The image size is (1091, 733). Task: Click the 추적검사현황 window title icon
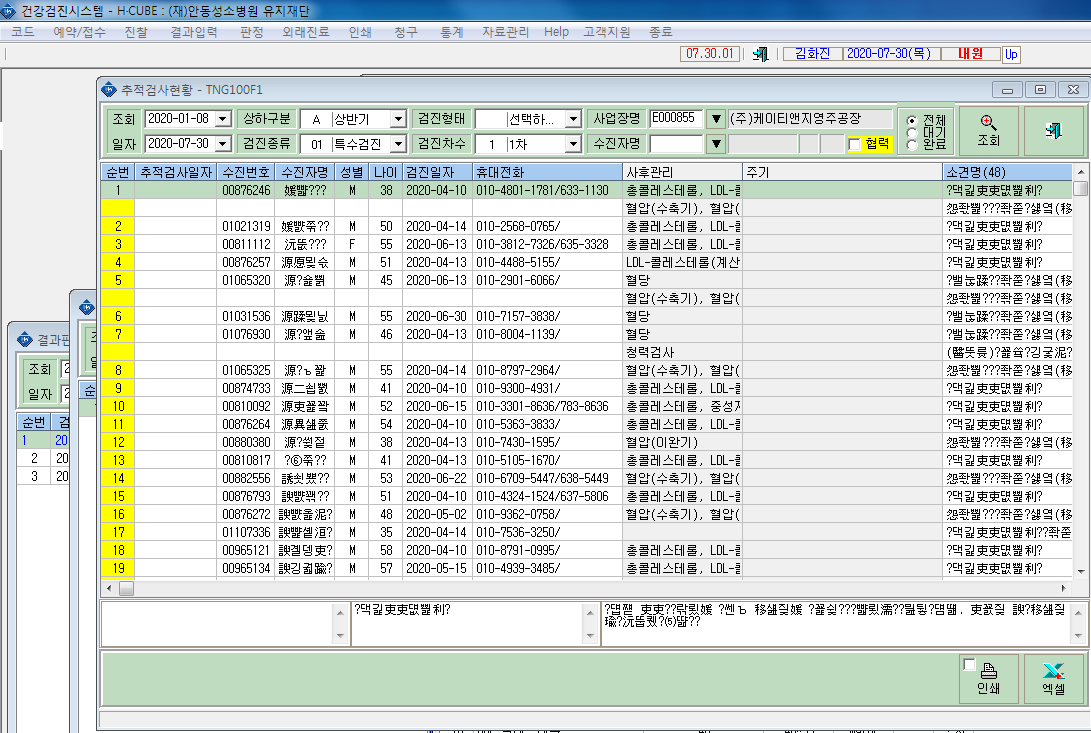(x=109, y=90)
